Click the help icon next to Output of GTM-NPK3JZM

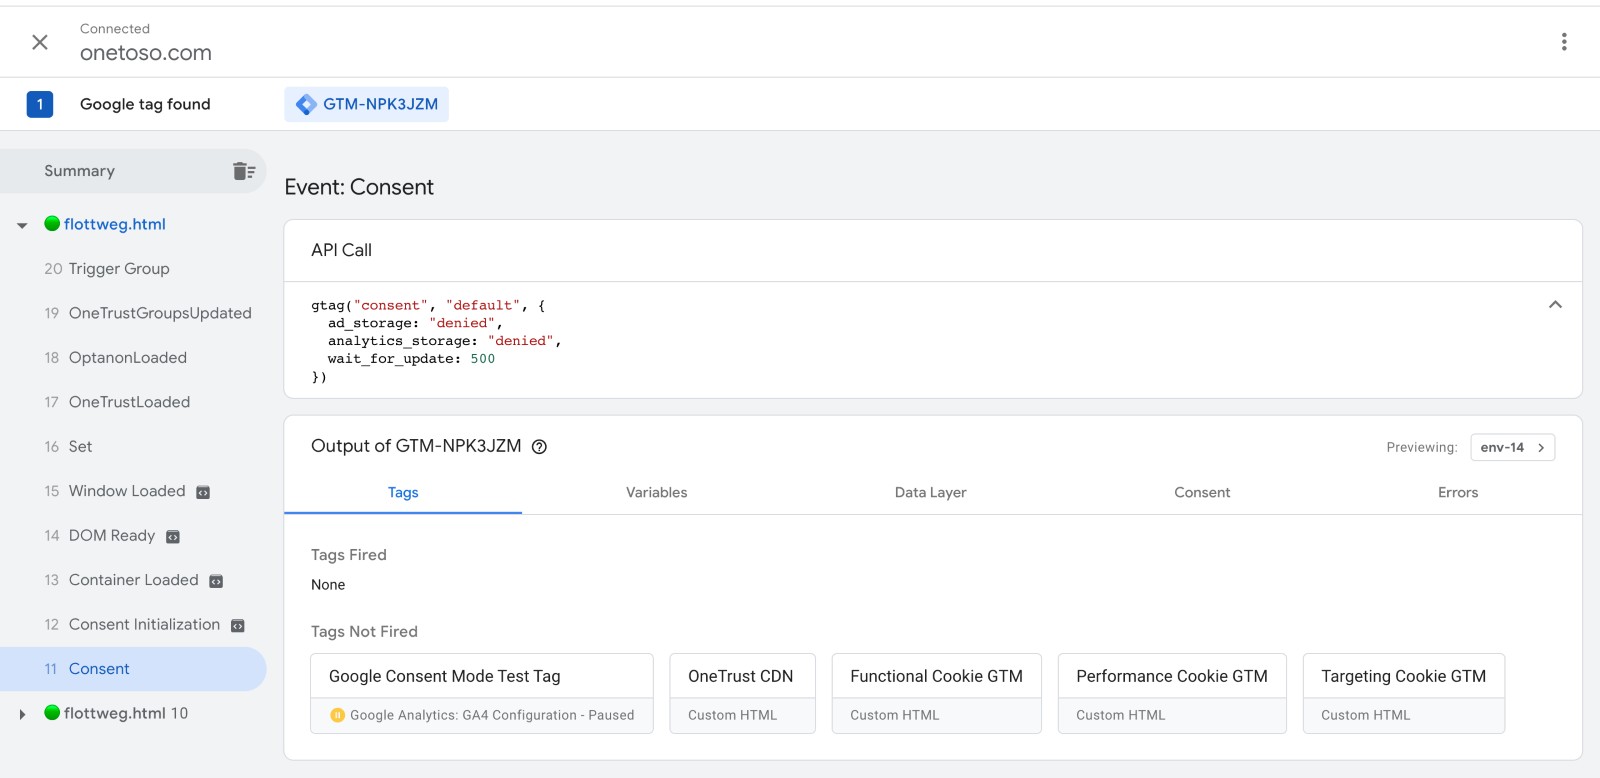pos(539,447)
